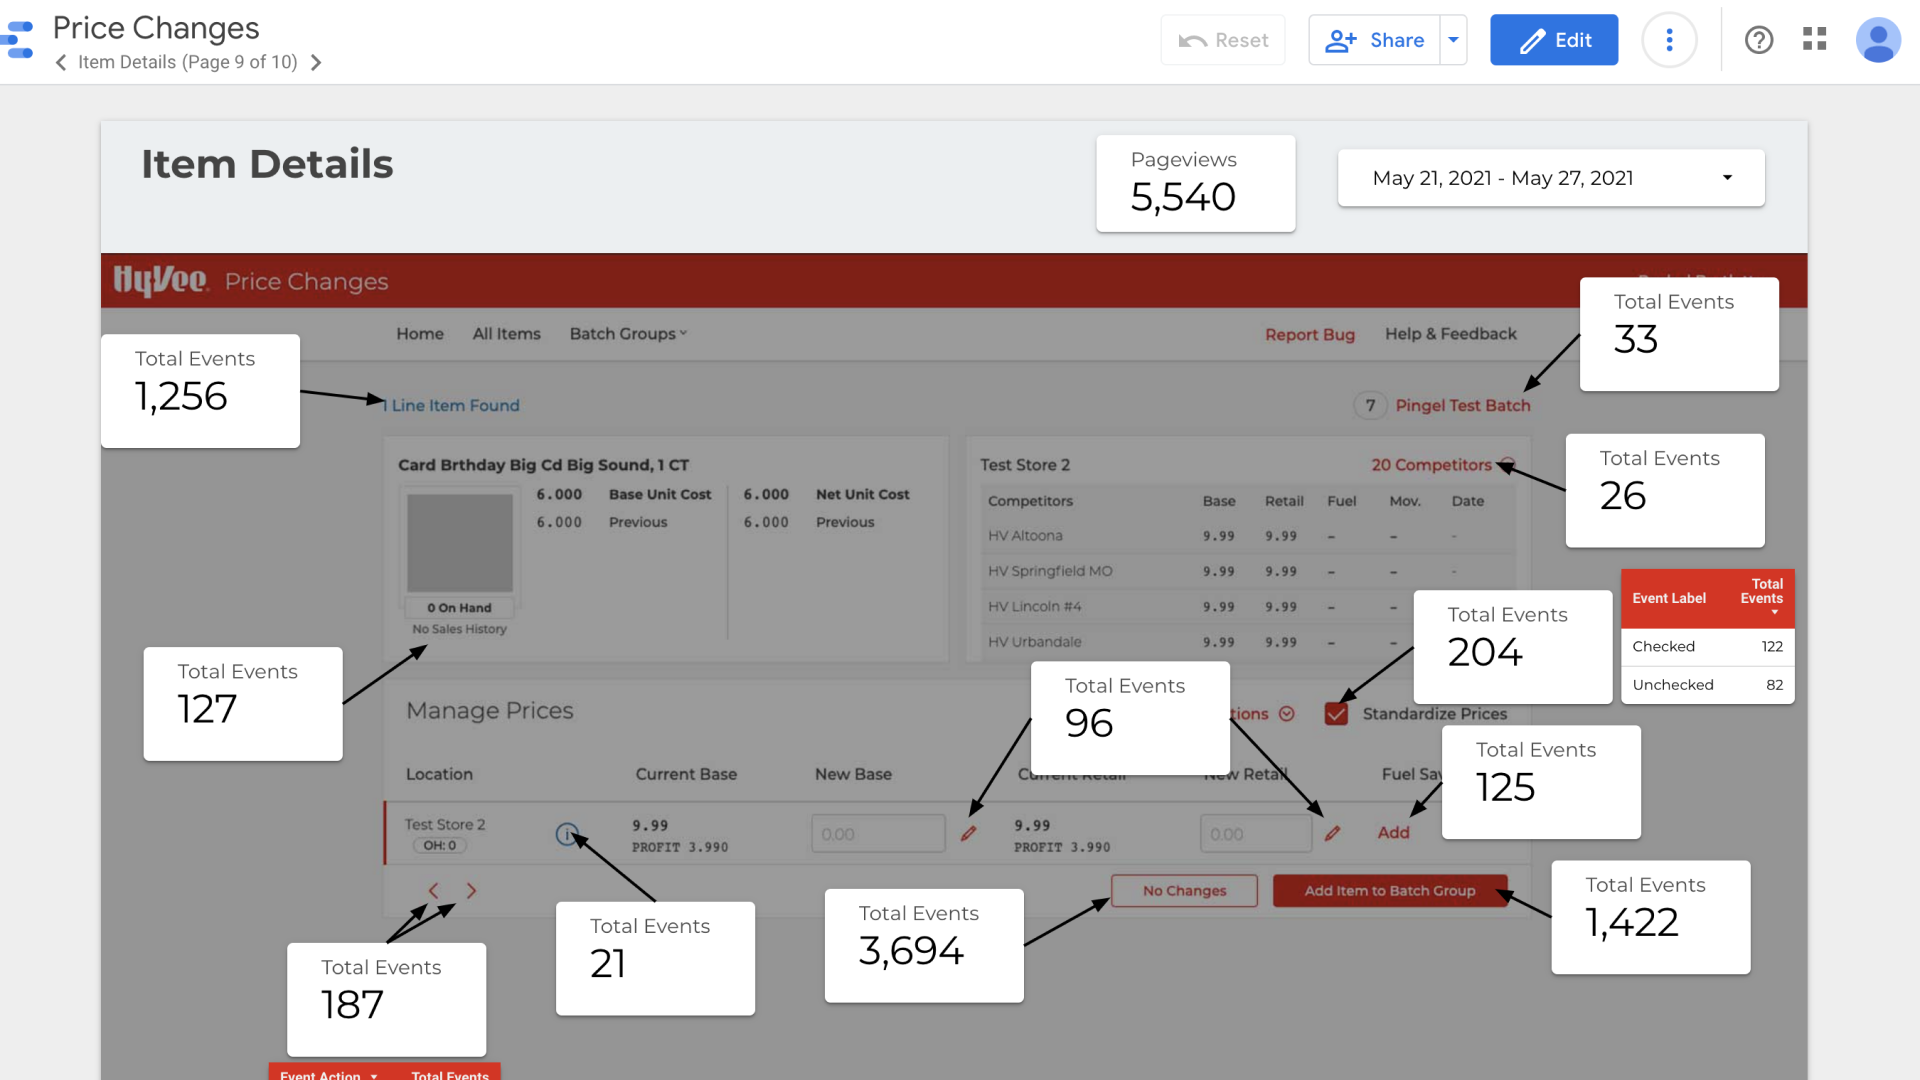Open the help question mark icon
The image size is (1920, 1080).
(x=1758, y=40)
